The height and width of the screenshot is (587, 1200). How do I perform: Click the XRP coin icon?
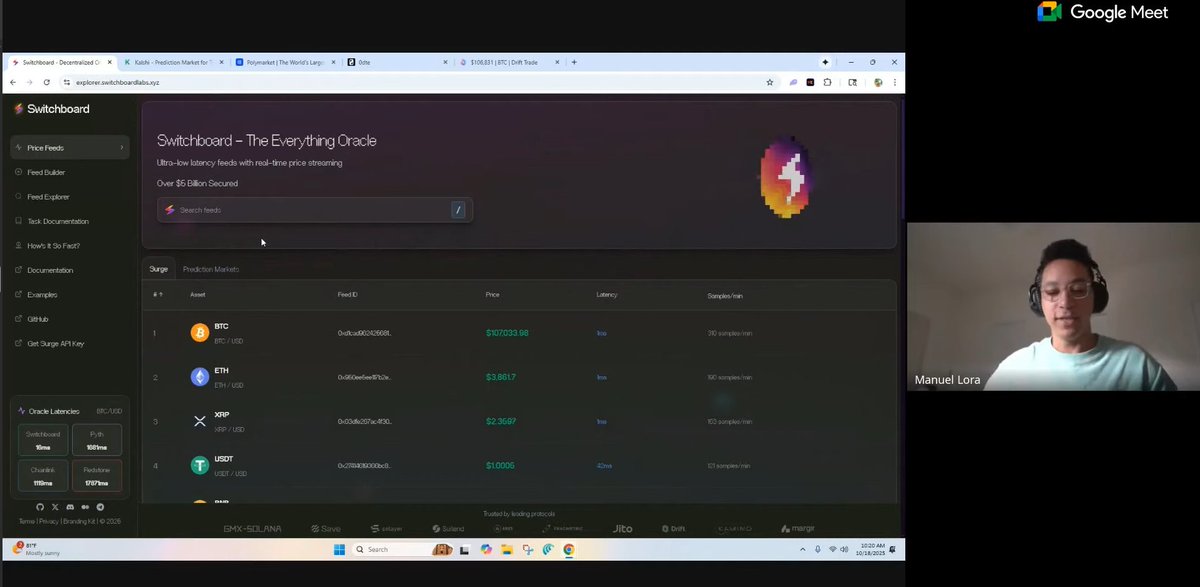(x=200, y=421)
